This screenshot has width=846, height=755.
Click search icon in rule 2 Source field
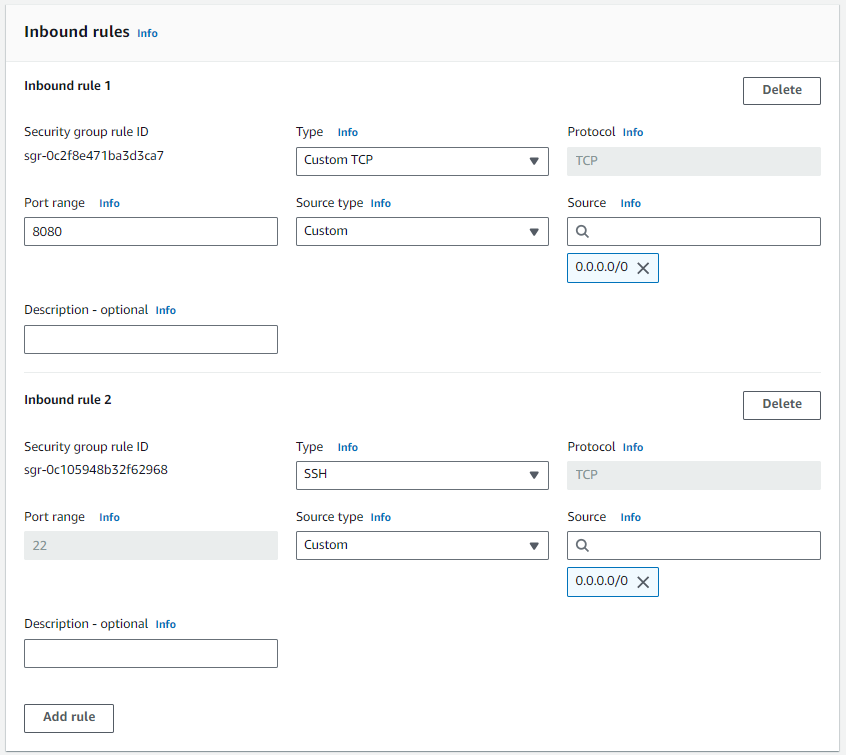(582, 546)
